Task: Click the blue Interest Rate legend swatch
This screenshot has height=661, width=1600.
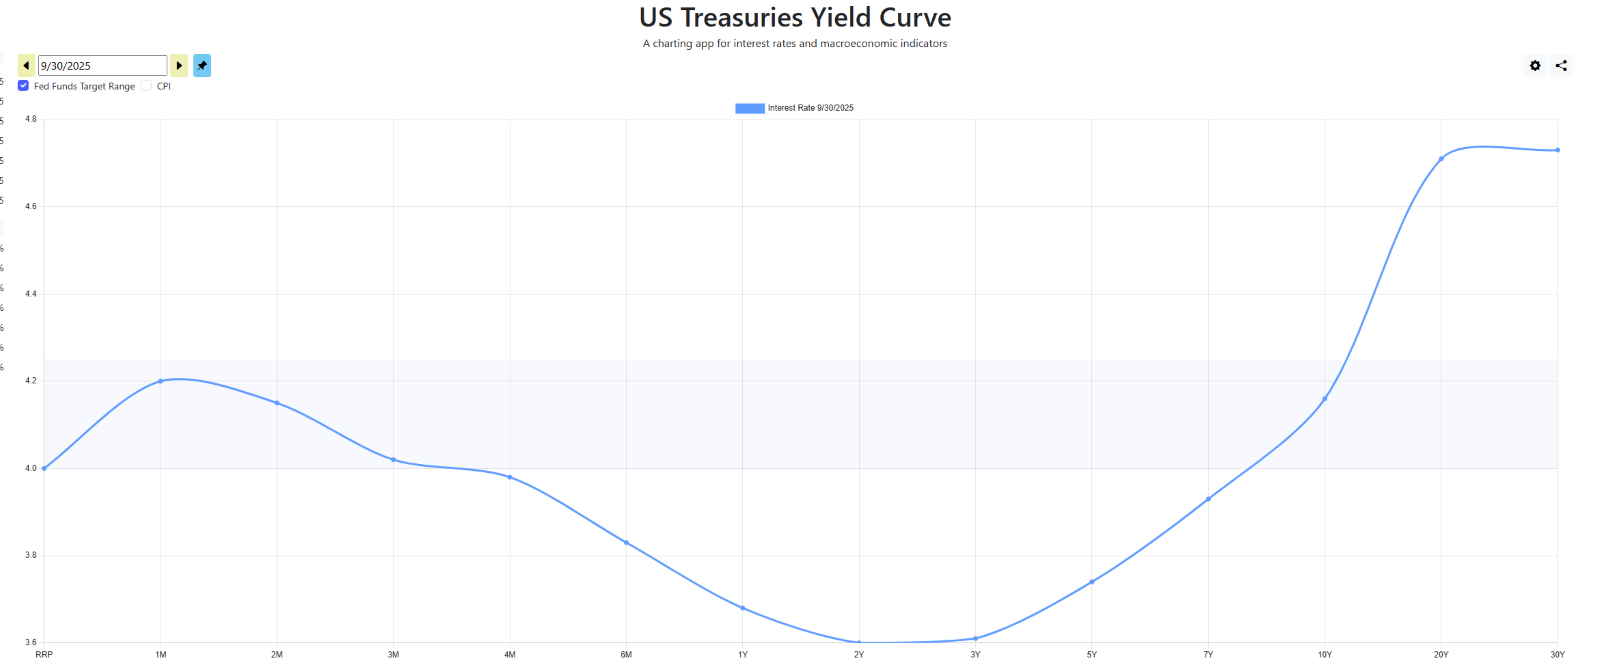Action: (750, 108)
